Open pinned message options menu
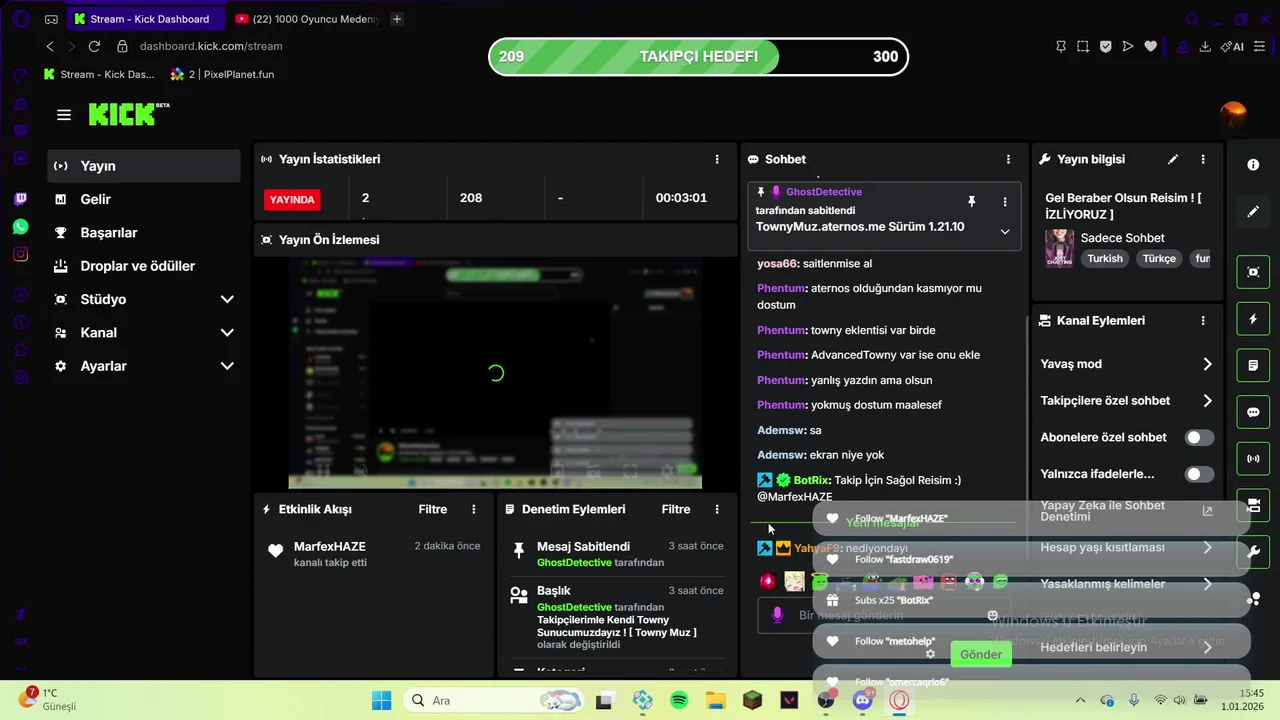The image size is (1280, 720). 1005,201
